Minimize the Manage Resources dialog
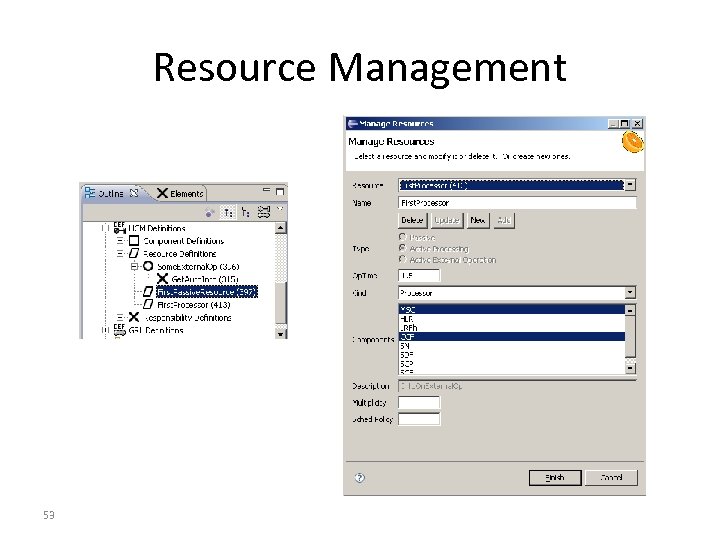 point(613,123)
